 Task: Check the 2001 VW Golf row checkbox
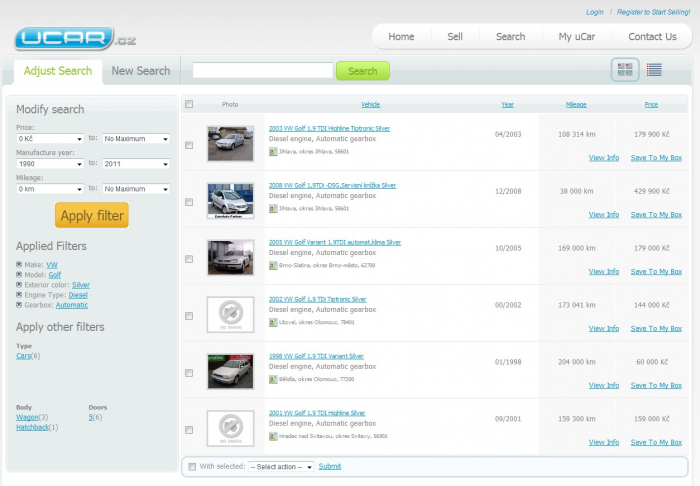pyautogui.click(x=189, y=430)
